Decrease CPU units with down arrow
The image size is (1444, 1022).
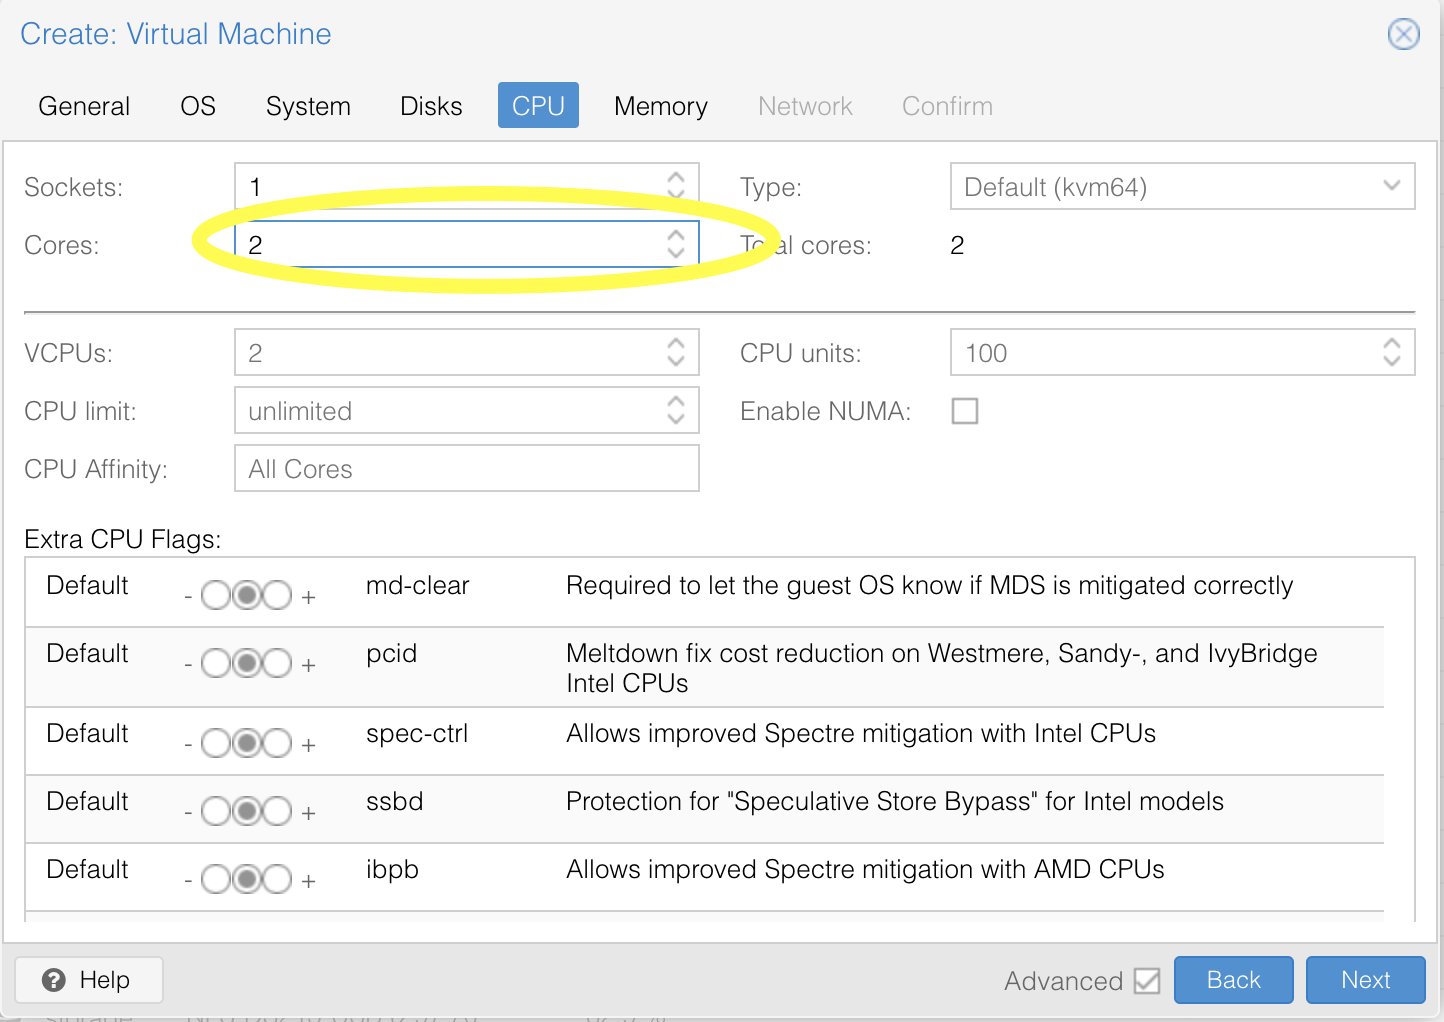(x=1392, y=361)
